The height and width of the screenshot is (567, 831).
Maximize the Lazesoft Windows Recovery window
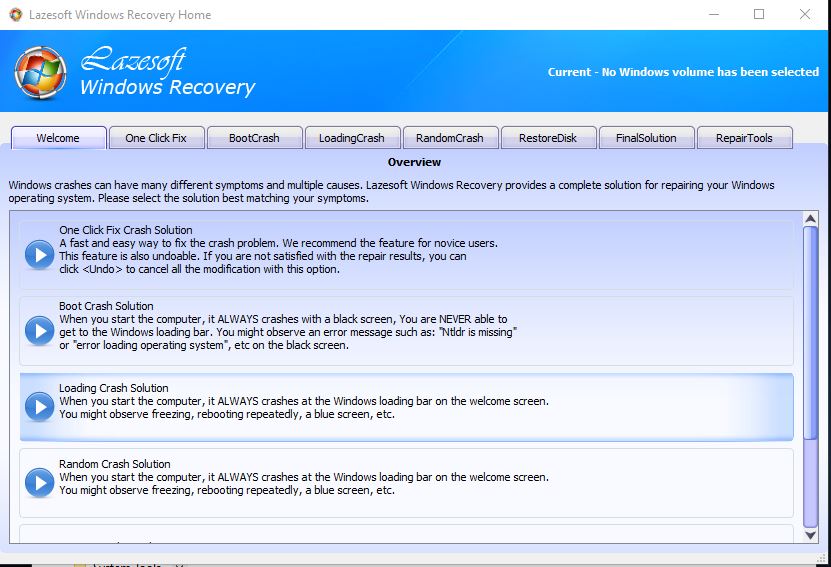tap(759, 14)
